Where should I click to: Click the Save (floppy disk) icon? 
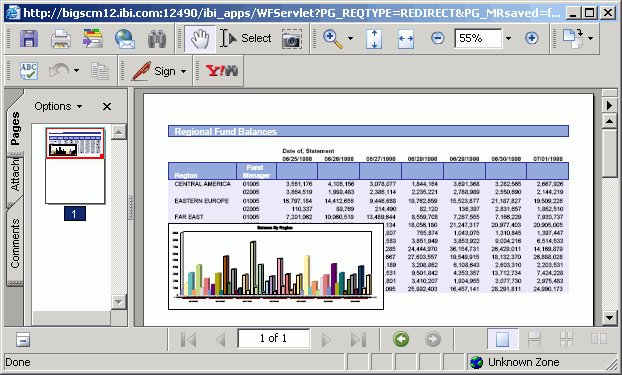pos(29,39)
